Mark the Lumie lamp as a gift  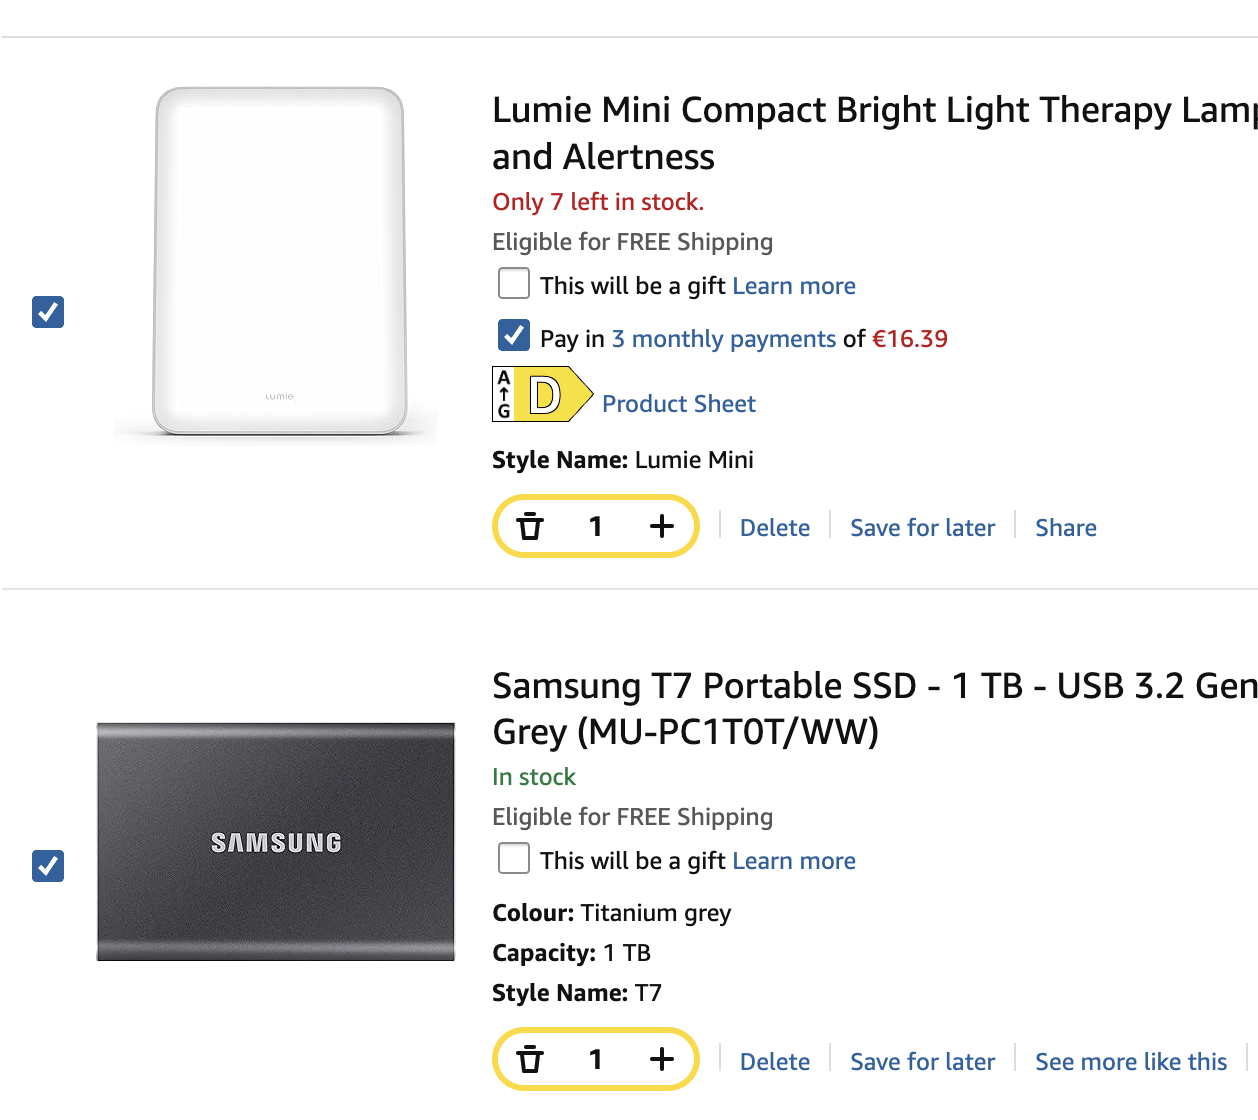tap(514, 284)
